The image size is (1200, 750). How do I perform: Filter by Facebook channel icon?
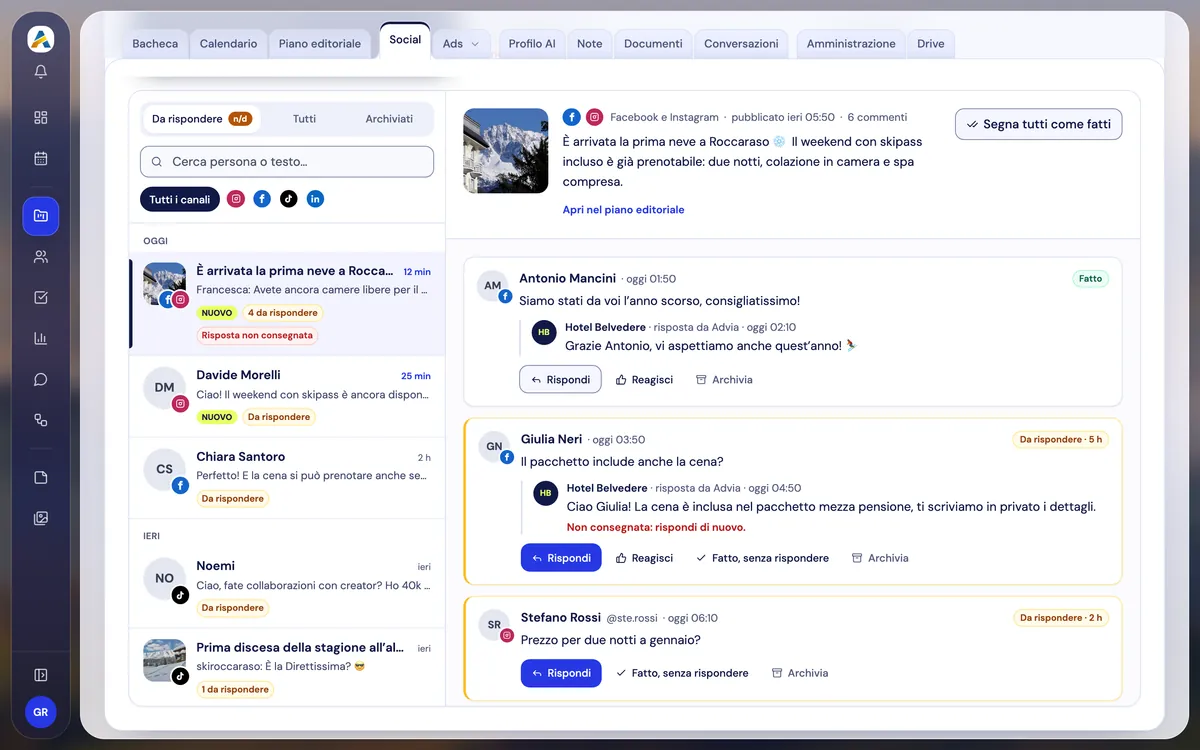tap(262, 199)
